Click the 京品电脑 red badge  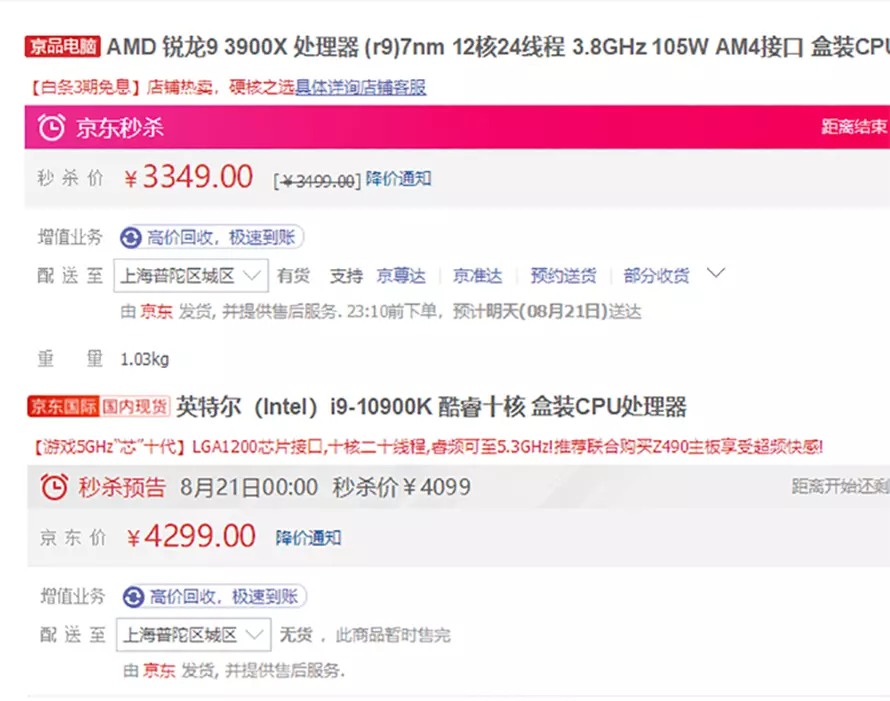62,47
